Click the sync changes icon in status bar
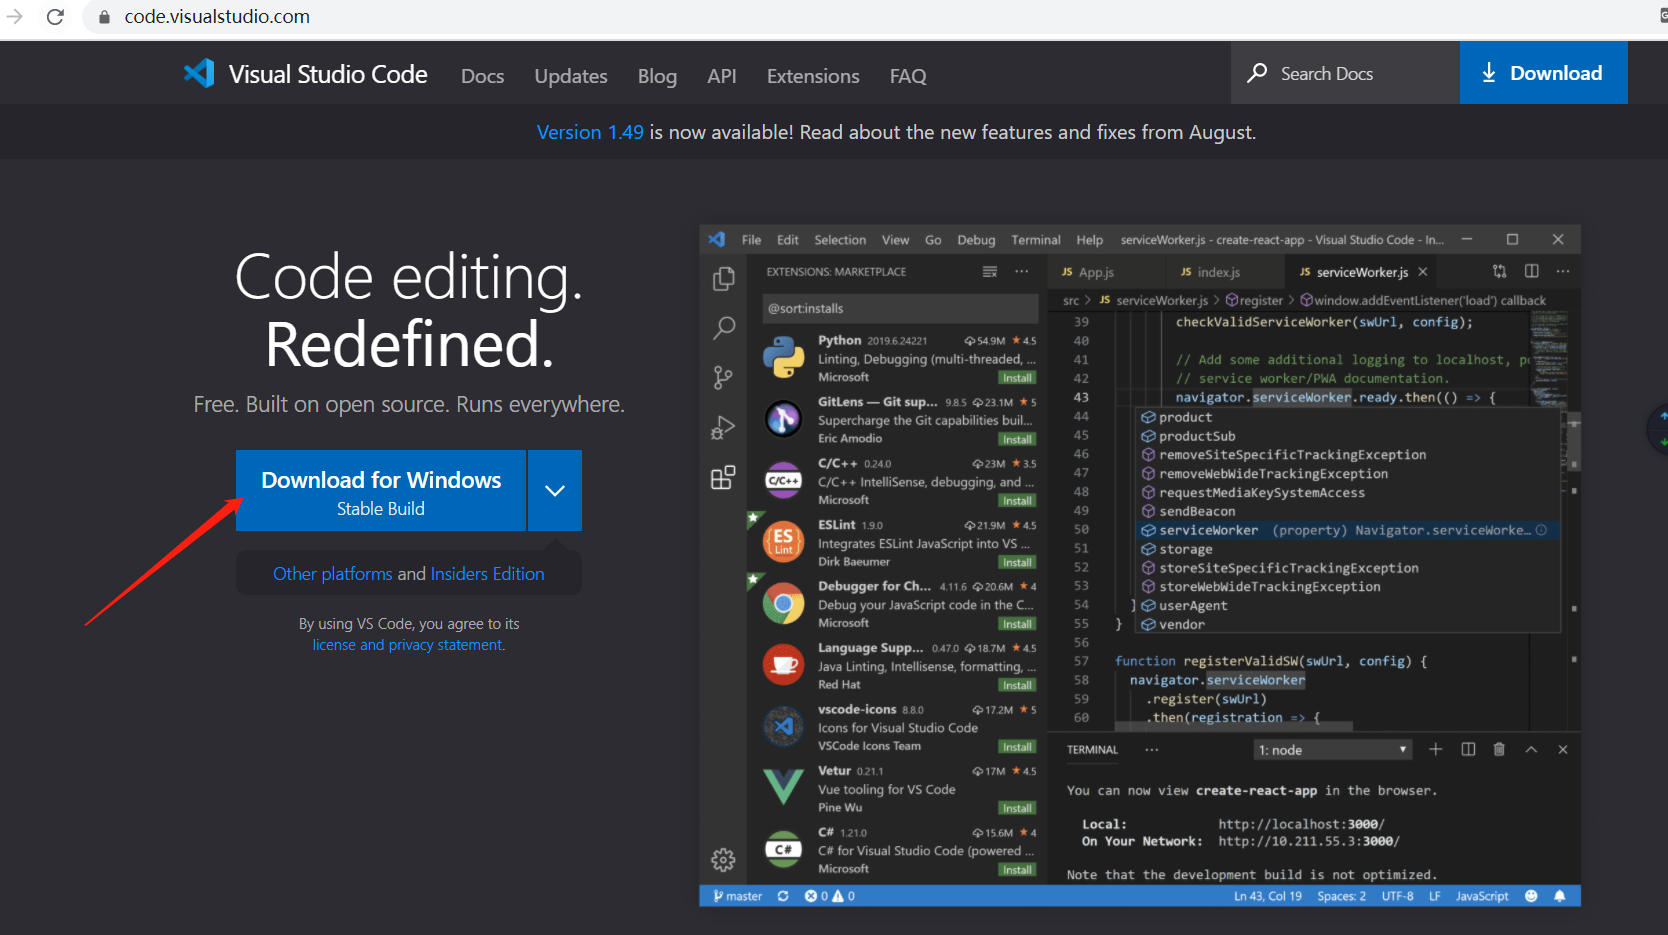The image size is (1668, 935). tap(783, 896)
